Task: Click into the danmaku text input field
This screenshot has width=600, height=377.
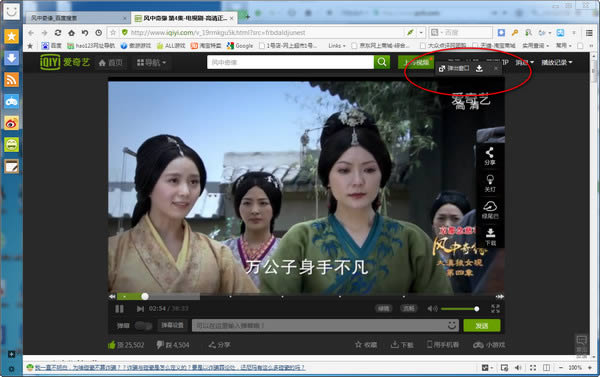Action: pyautogui.click(x=320, y=325)
